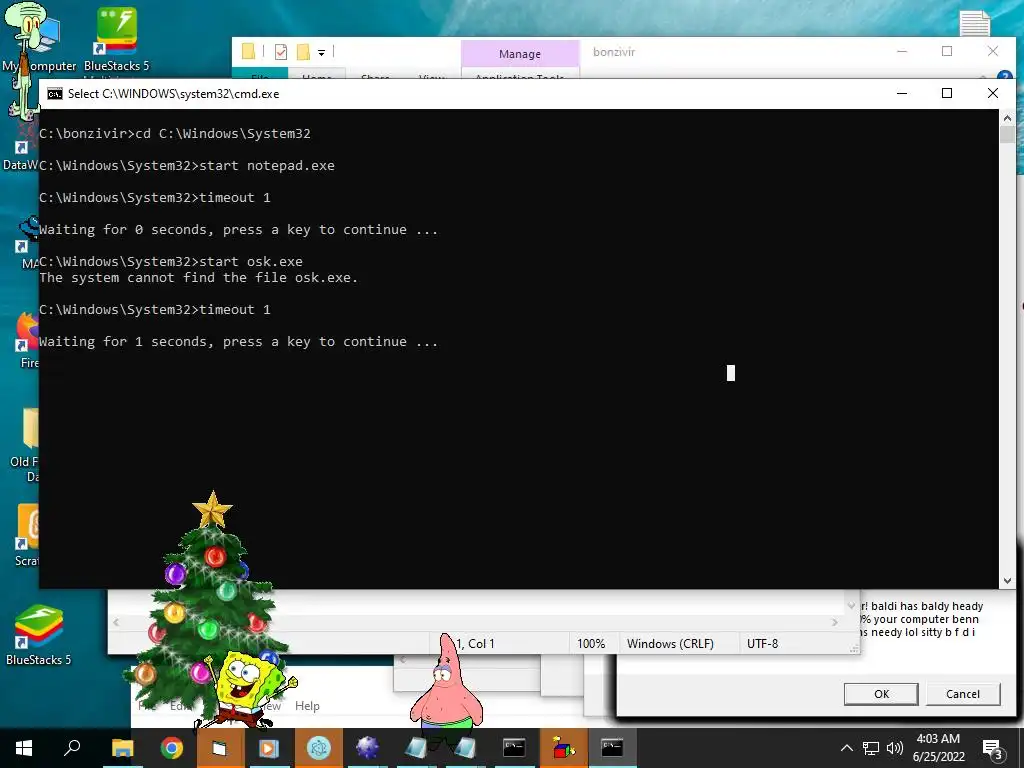1024x768 pixels.
Task: Click 'baldi has baldy heady' dialog text
Action: click(x=927, y=606)
